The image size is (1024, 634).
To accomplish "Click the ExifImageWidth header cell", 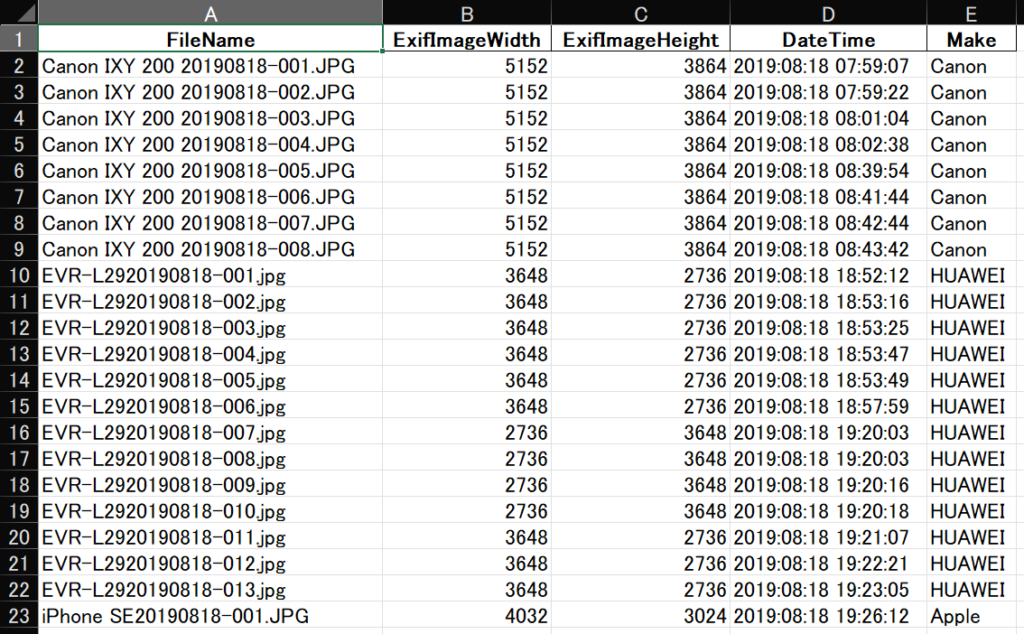I will pyautogui.click(x=467, y=40).
